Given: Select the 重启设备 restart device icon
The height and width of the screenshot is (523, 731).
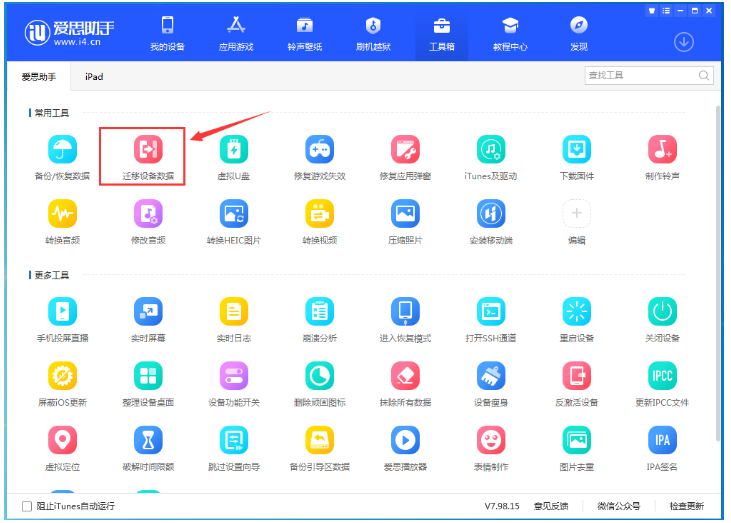Looking at the screenshot, I should click(x=577, y=311).
